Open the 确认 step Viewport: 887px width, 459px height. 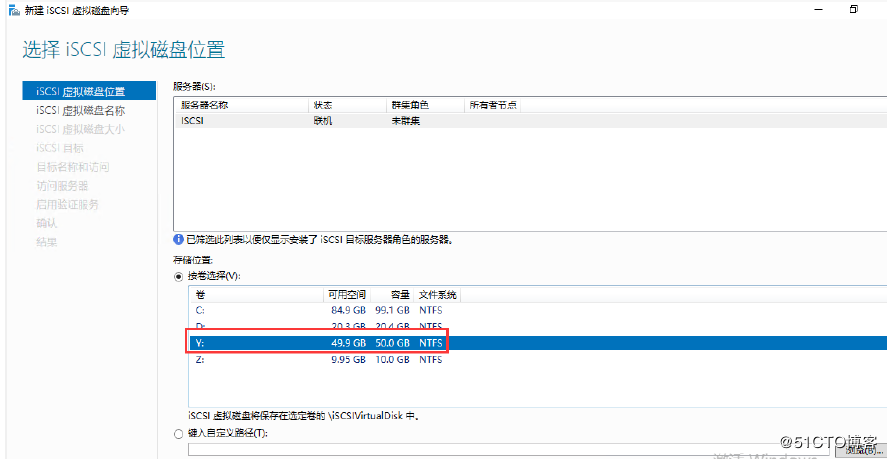pos(47,223)
